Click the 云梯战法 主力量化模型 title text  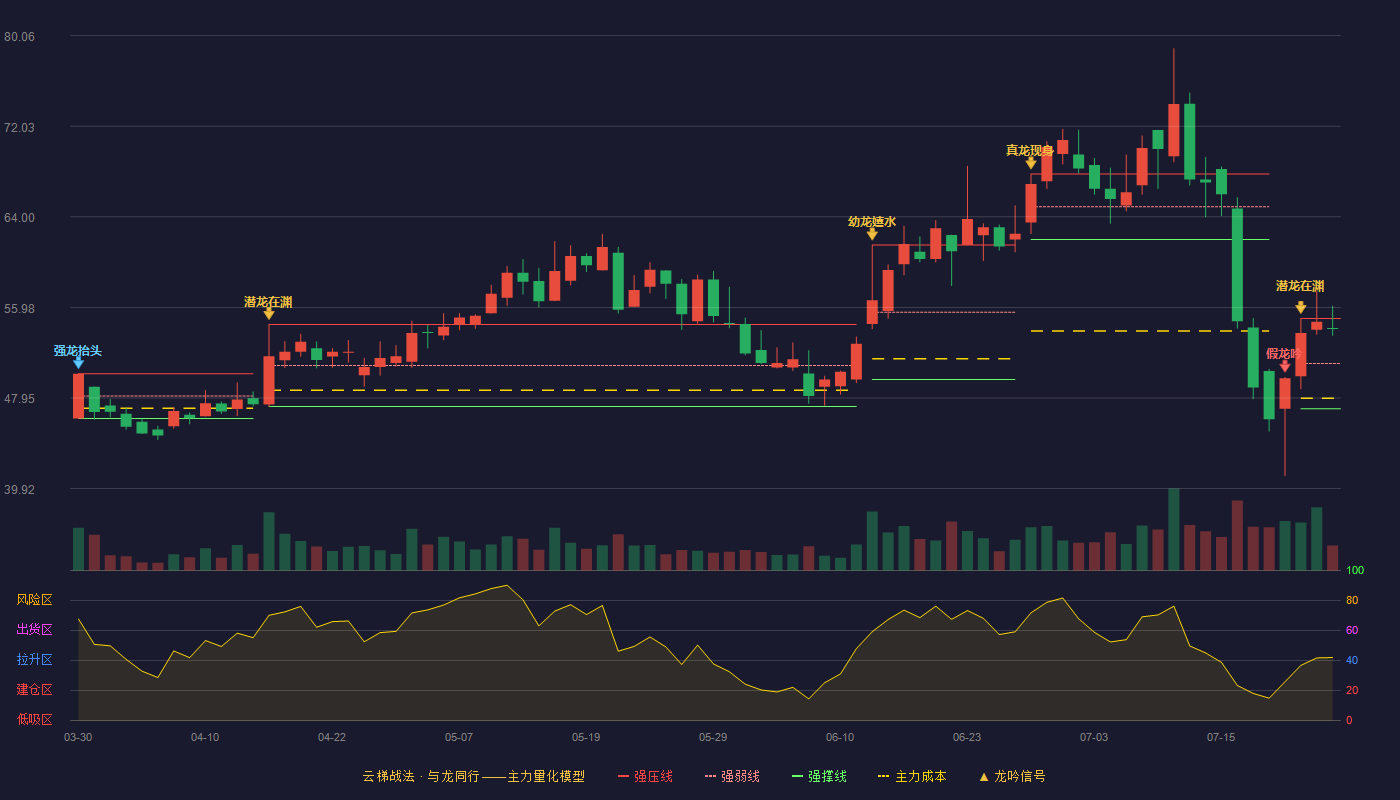(x=473, y=776)
